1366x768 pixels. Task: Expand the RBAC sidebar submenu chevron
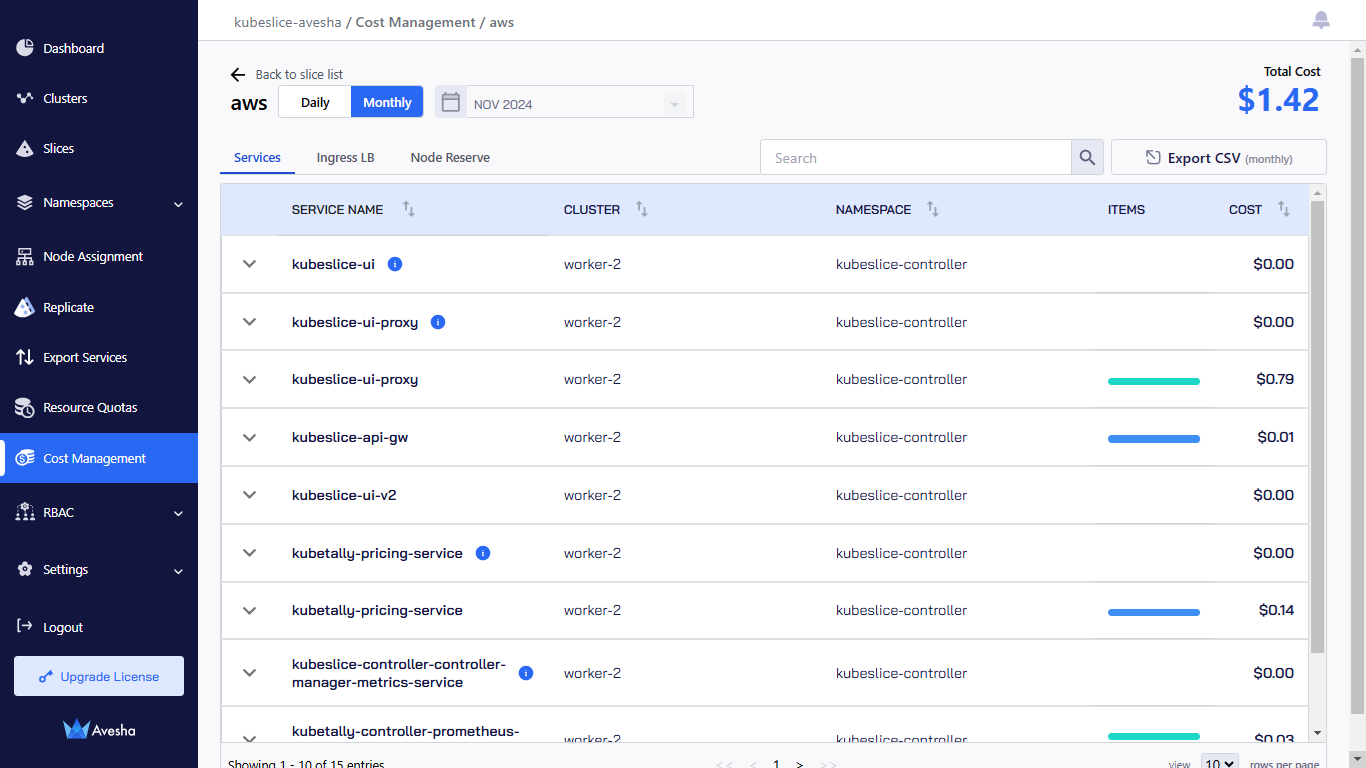[178, 514]
